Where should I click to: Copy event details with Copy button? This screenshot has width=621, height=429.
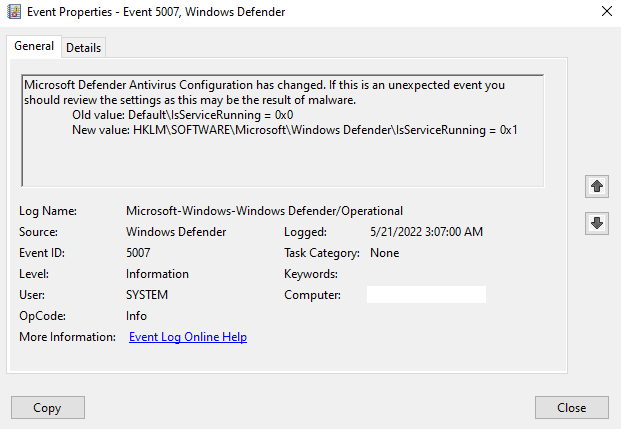pos(48,408)
